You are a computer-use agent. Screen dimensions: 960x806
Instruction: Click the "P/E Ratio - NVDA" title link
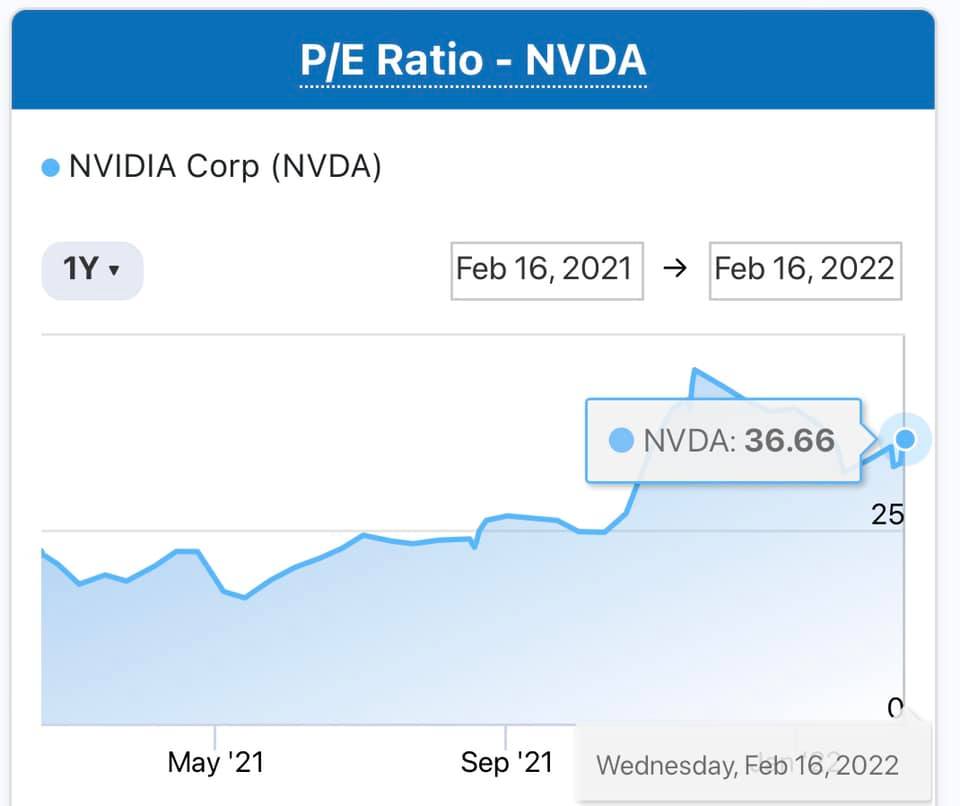click(x=473, y=60)
